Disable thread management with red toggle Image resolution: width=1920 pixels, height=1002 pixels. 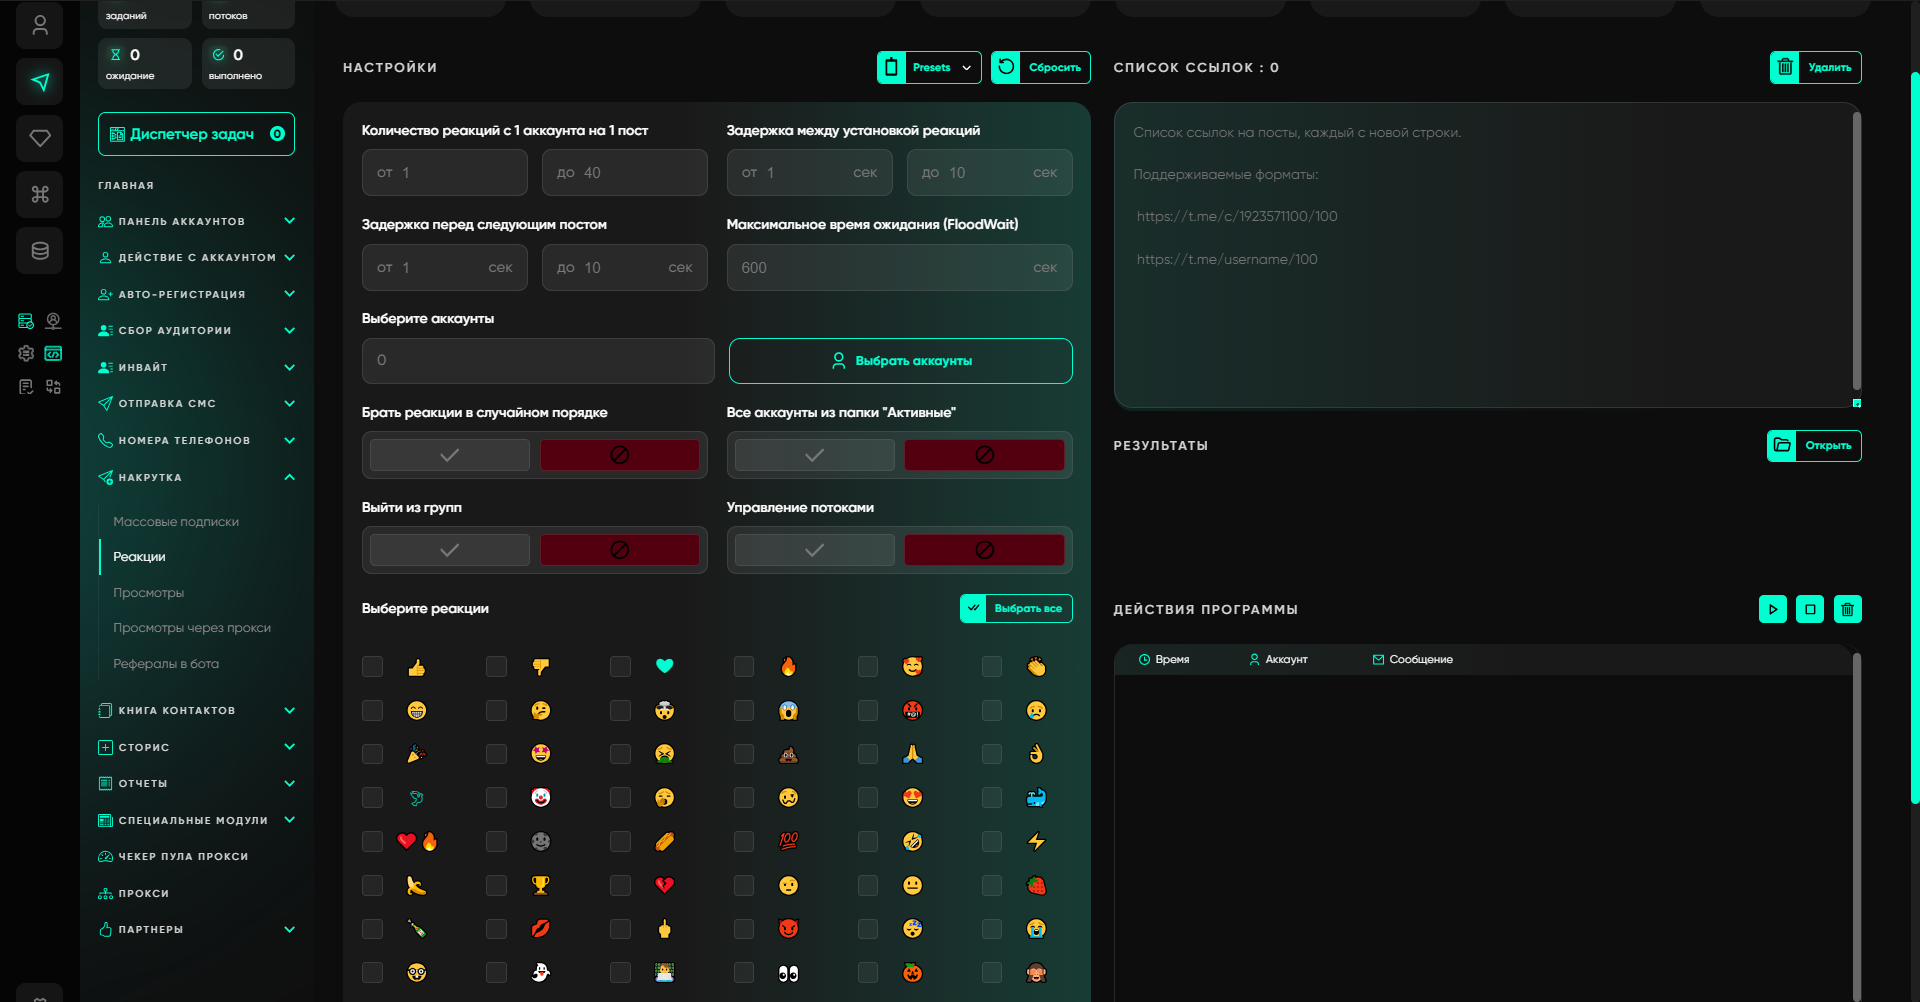tap(984, 550)
